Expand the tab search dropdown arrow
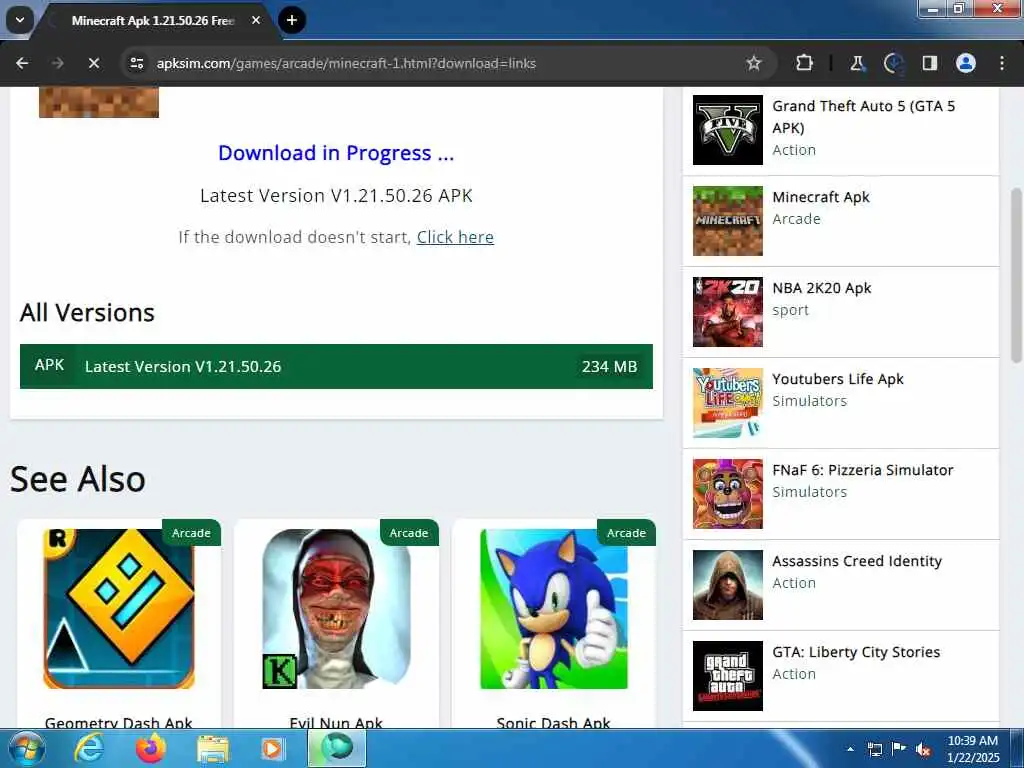The height and width of the screenshot is (768, 1024). click(x=20, y=20)
